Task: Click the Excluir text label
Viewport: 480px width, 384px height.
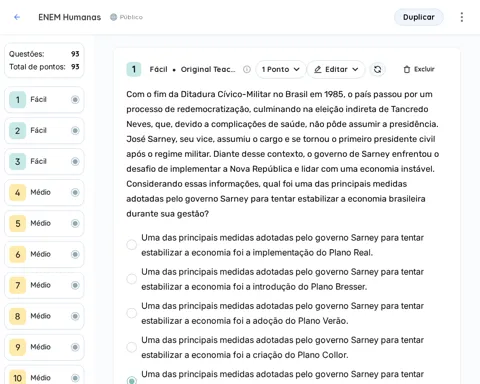Action: pyautogui.click(x=424, y=69)
